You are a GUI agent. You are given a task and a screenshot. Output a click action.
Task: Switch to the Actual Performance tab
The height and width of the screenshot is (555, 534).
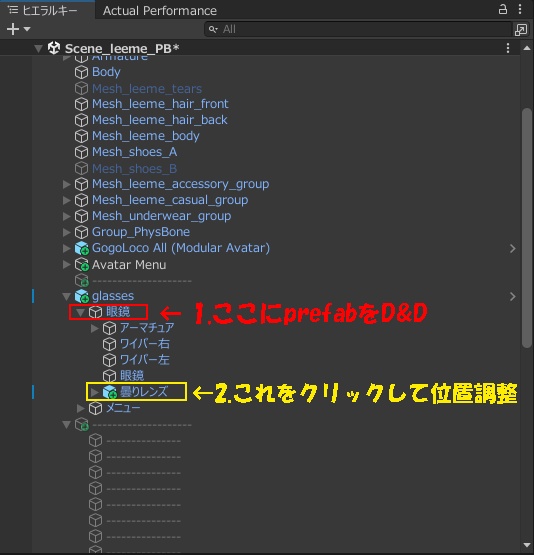point(160,11)
